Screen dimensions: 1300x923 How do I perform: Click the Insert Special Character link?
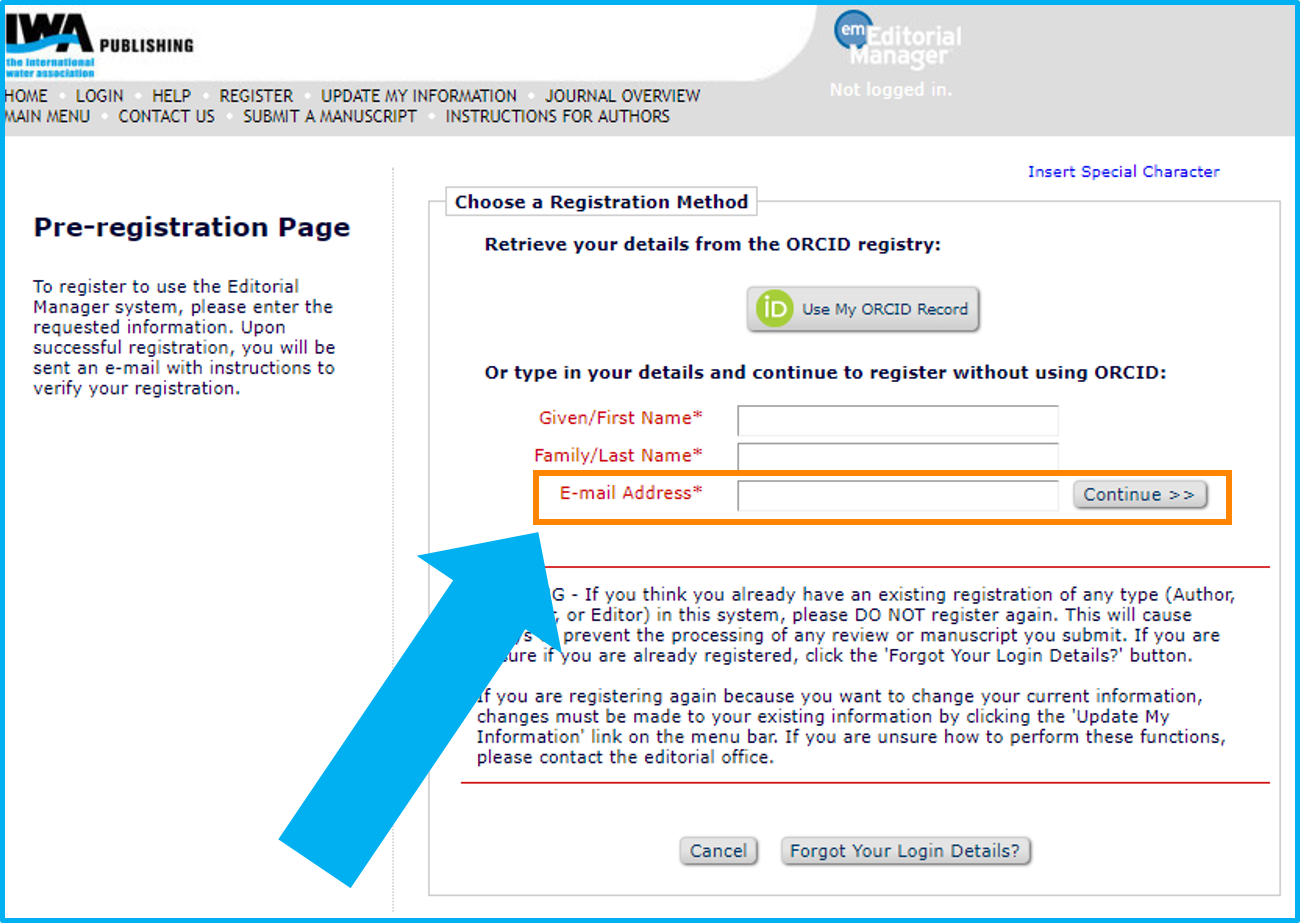tap(1123, 172)
